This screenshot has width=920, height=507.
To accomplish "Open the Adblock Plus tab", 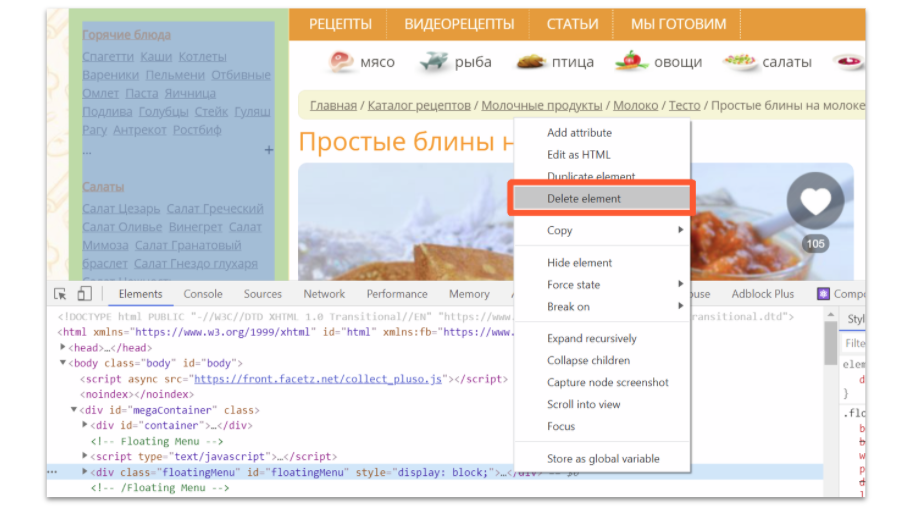I will (762, 294).
